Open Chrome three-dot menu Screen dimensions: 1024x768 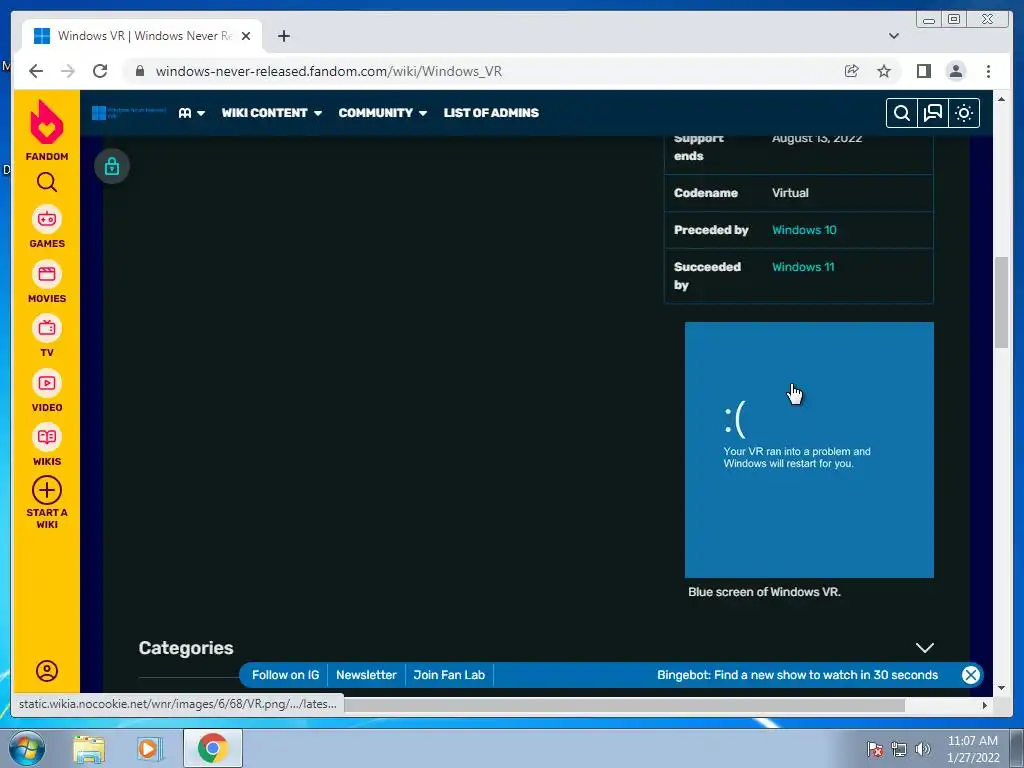point(988,71)
